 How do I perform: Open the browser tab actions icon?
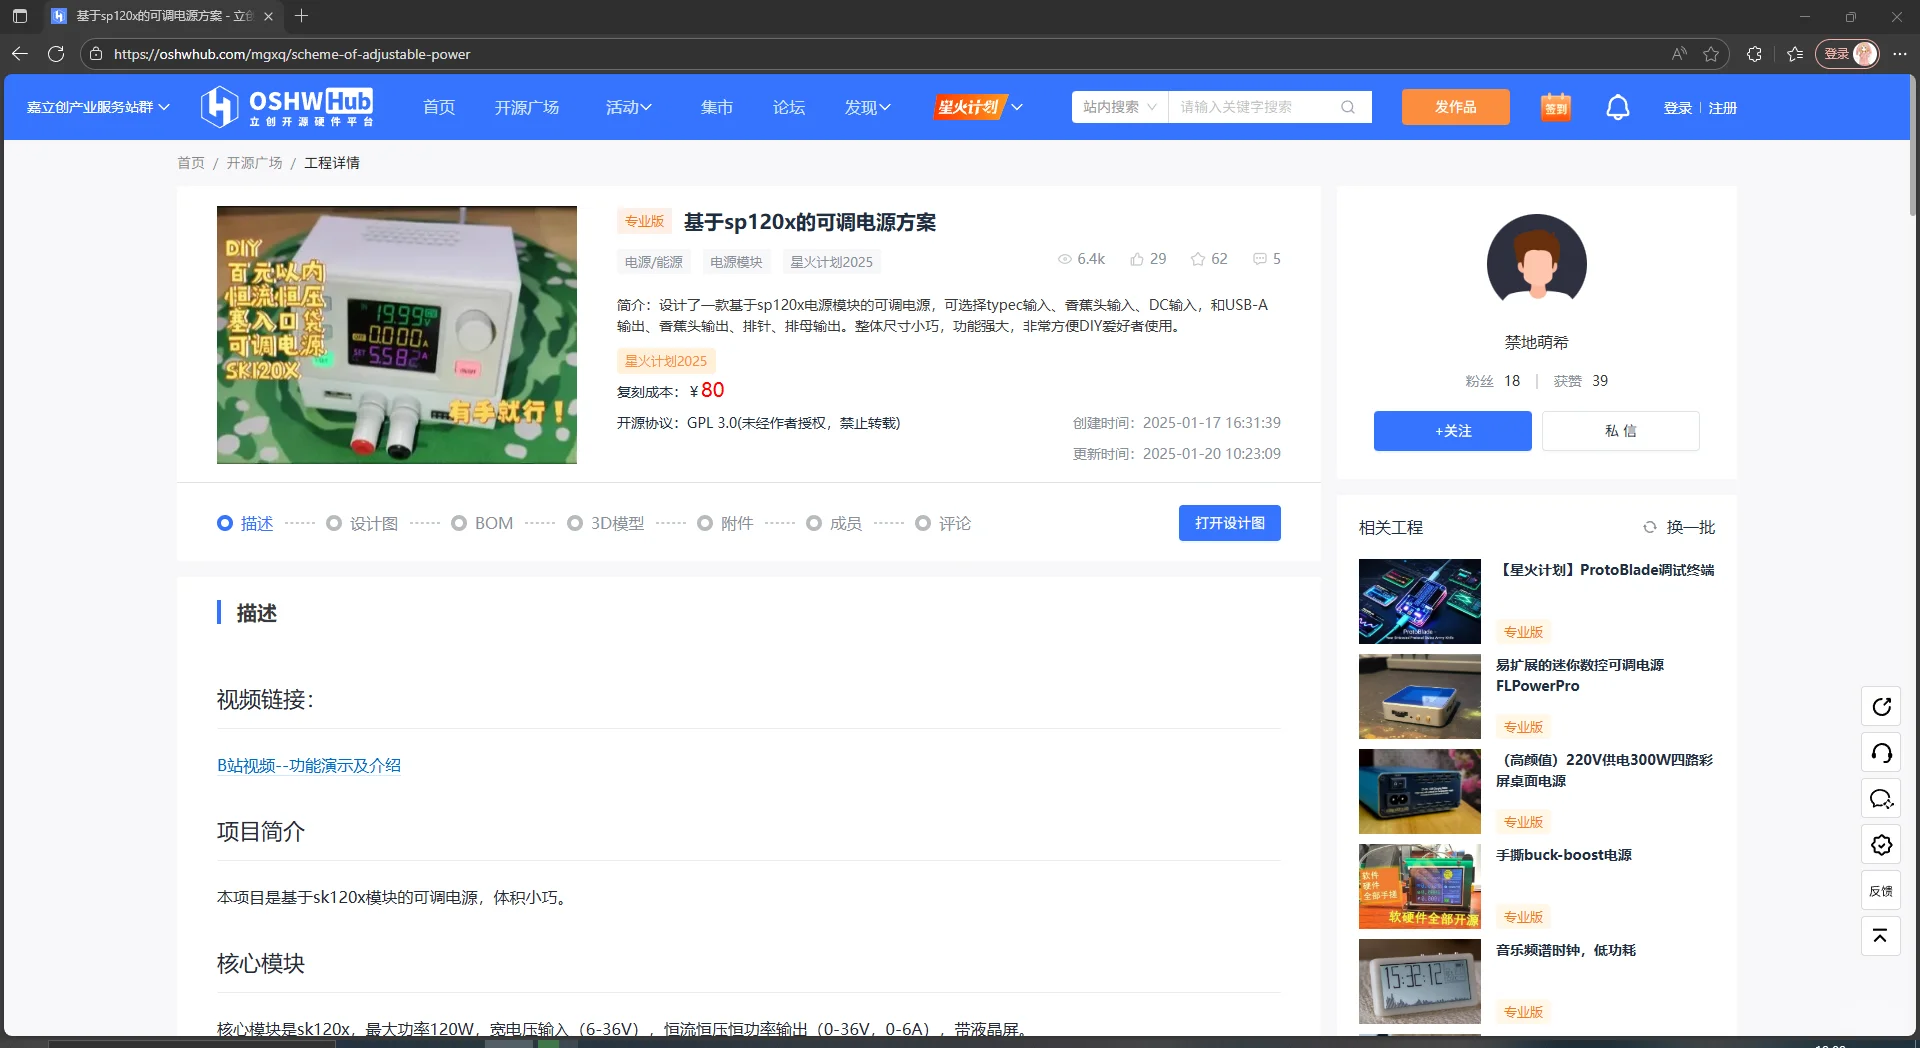20,16
